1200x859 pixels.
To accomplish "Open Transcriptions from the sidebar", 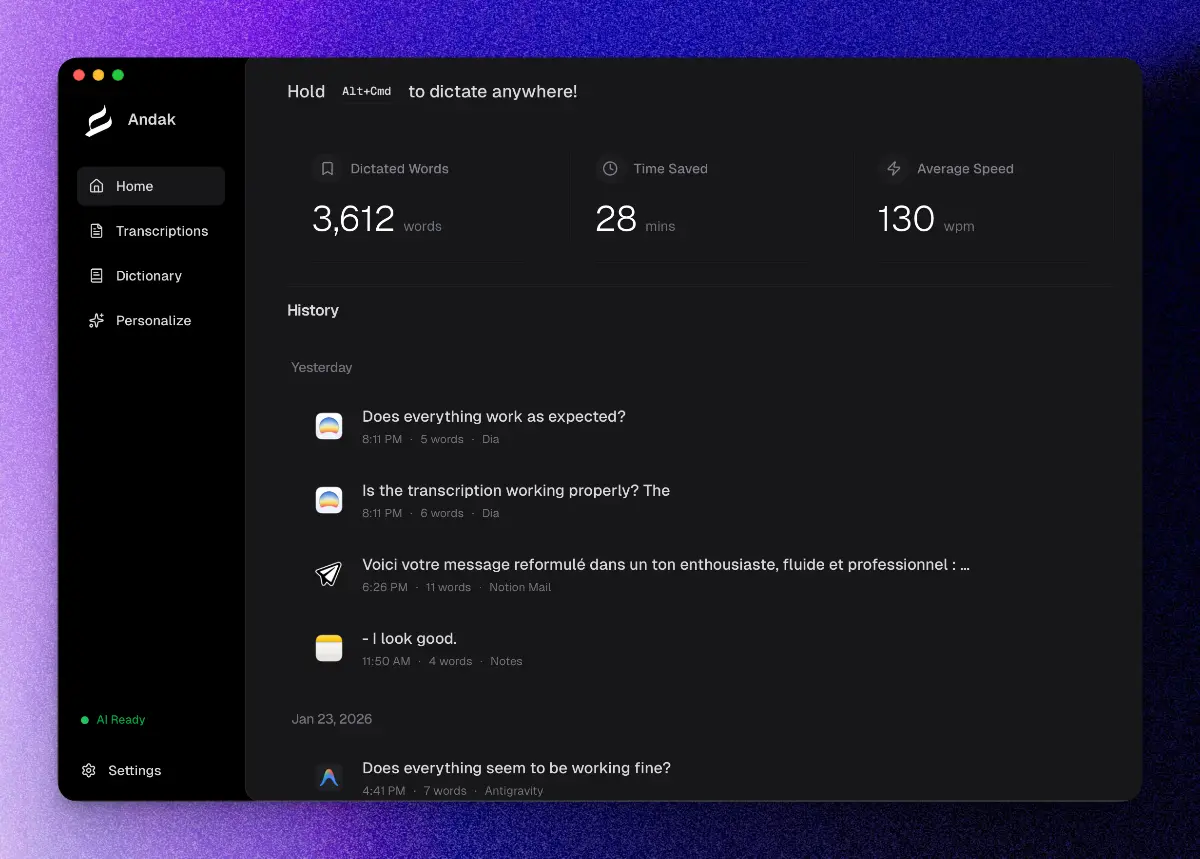I will [x=160, y=231].
